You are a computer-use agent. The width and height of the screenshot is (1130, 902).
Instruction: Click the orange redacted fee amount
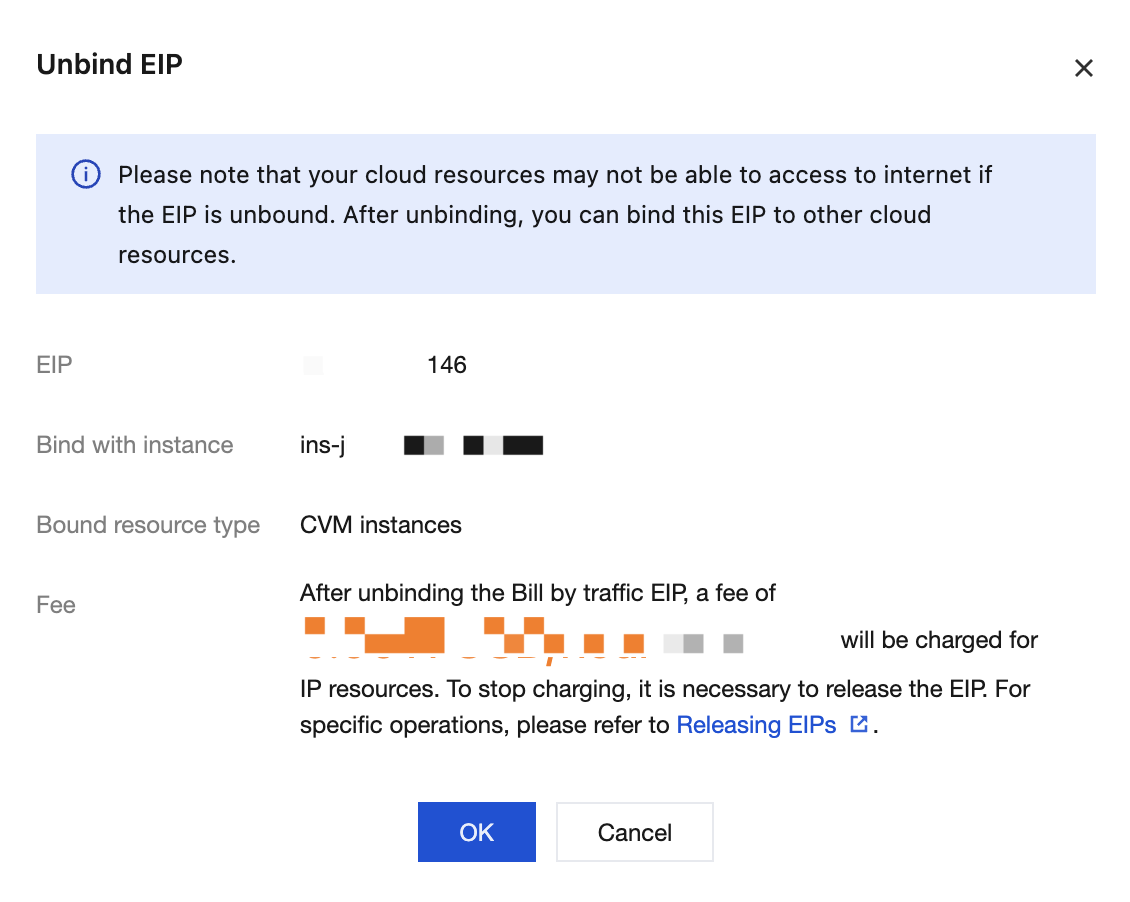tap(474, 639)
